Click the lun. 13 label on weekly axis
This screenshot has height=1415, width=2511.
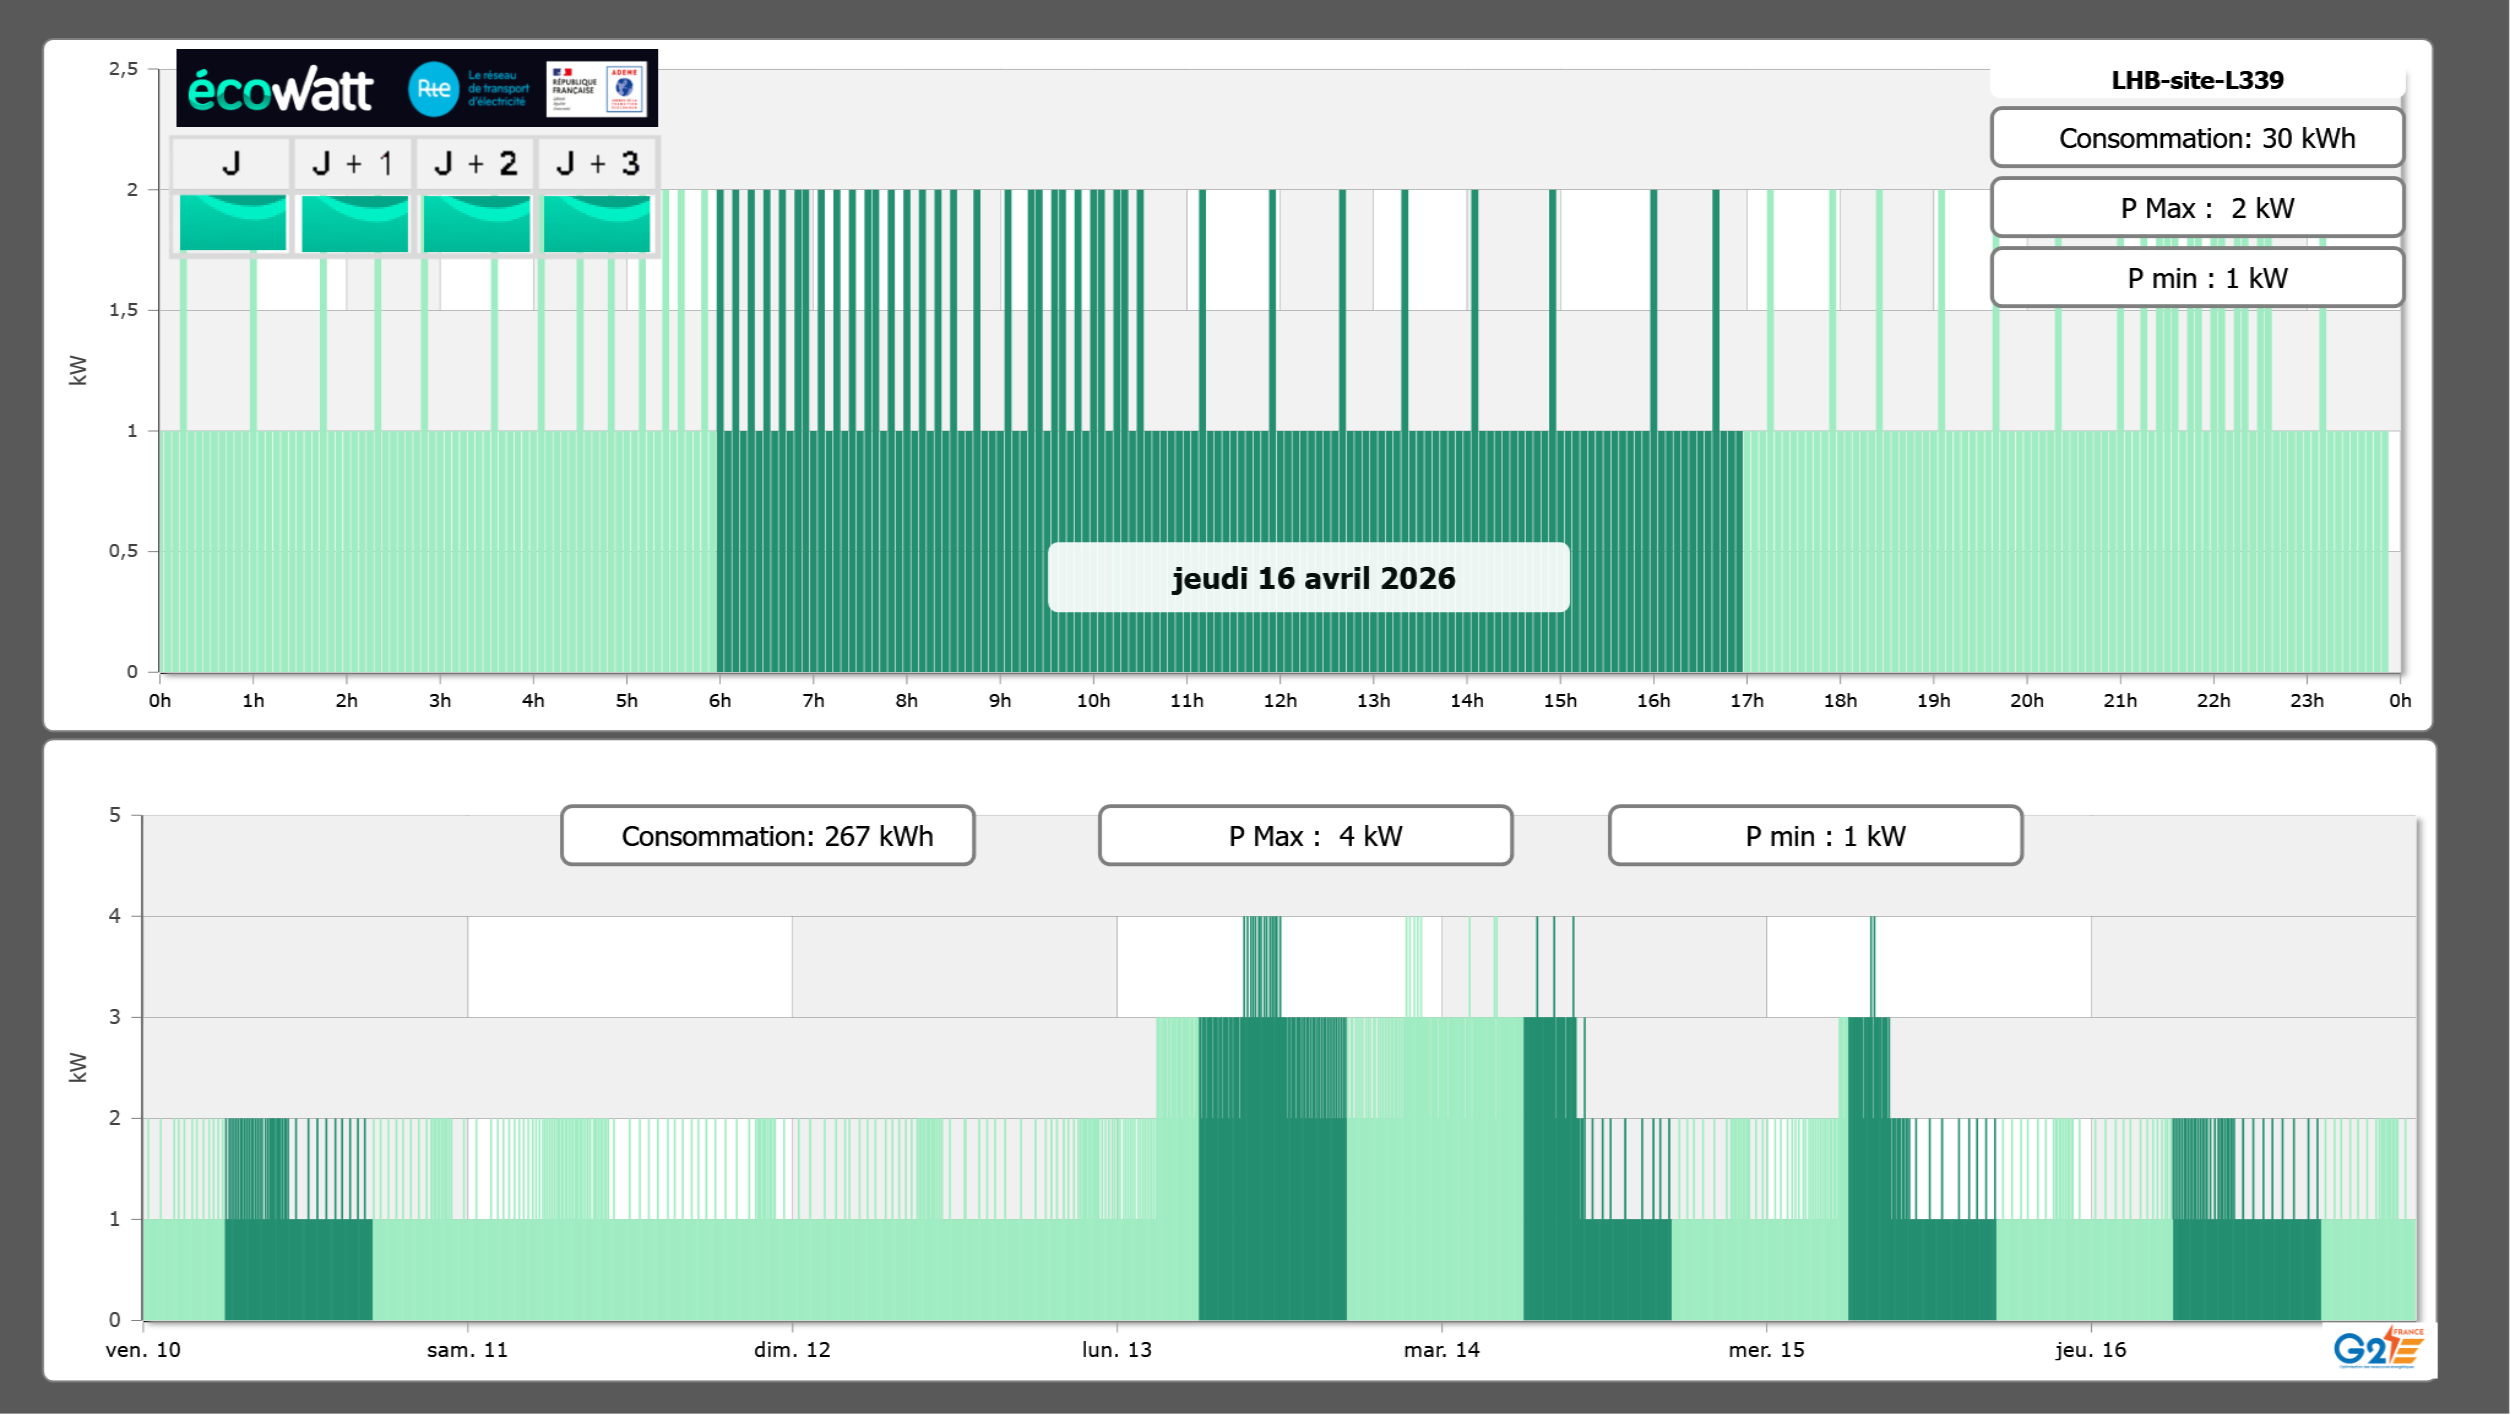(1116, 1350)
